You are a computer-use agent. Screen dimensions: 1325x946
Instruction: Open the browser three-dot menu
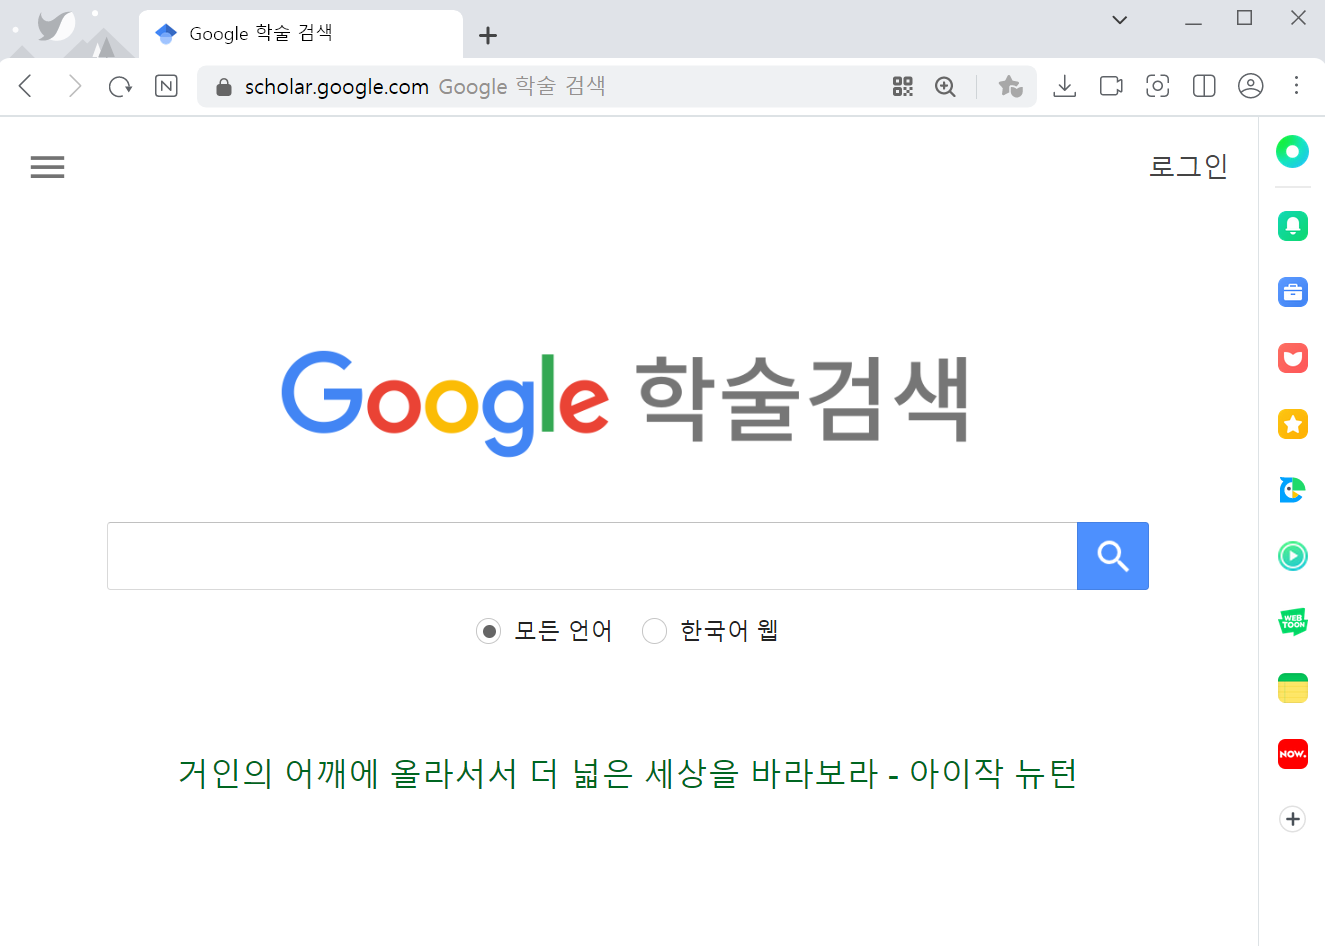pos(1296,86)
